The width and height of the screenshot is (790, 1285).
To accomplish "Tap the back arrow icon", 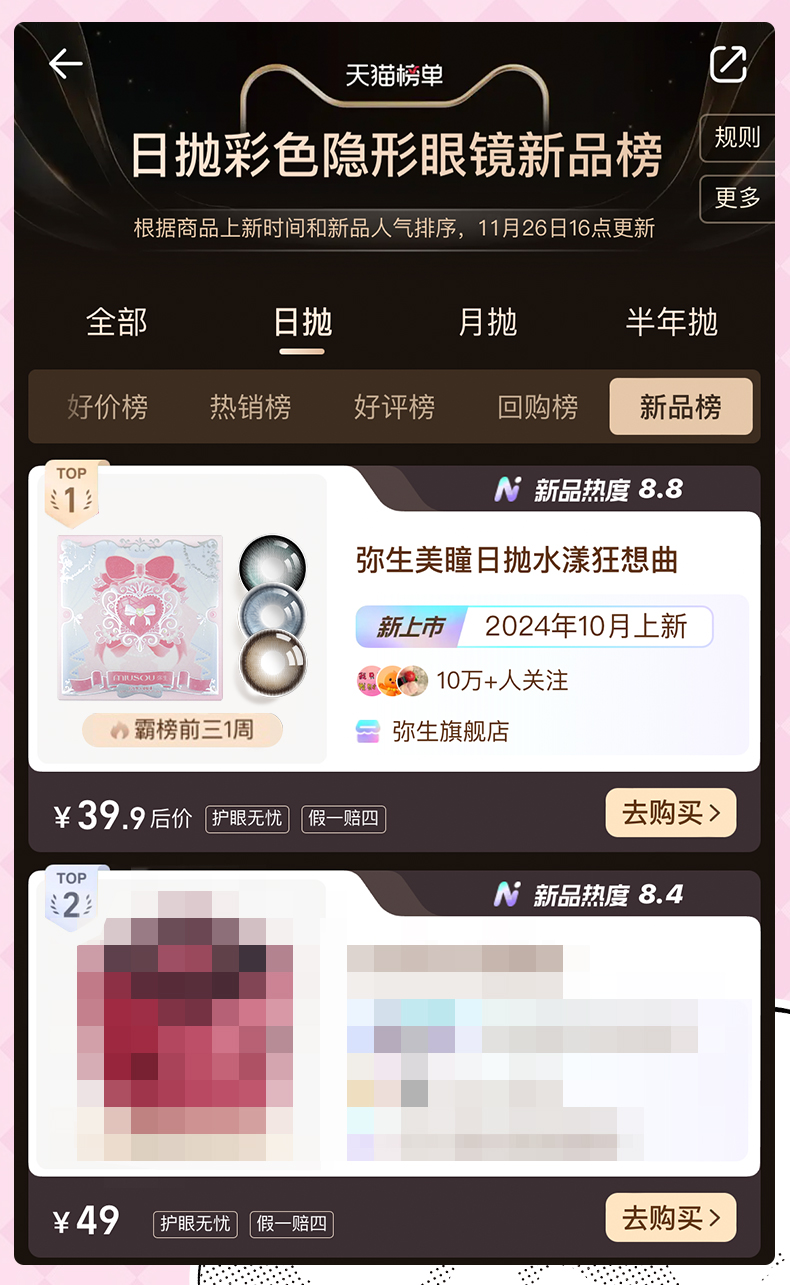I will click(66, 64).
